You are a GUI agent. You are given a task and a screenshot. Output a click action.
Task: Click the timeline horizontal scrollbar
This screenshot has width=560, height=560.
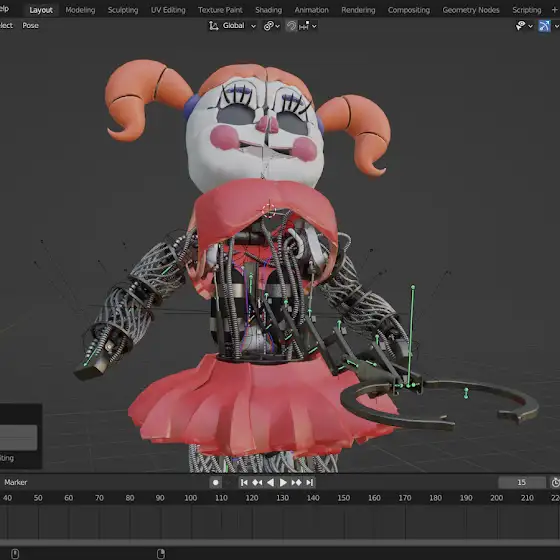coord(280,542)
